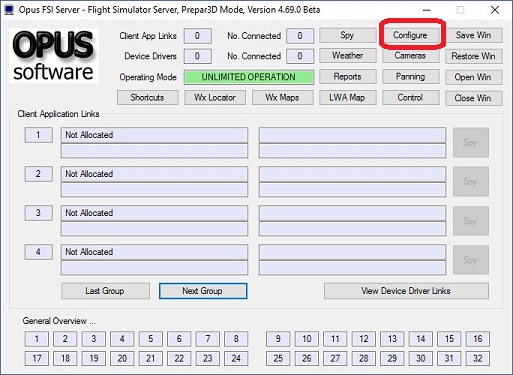
Task: Minimize the Opus FSI Server window
Action: 427,10
